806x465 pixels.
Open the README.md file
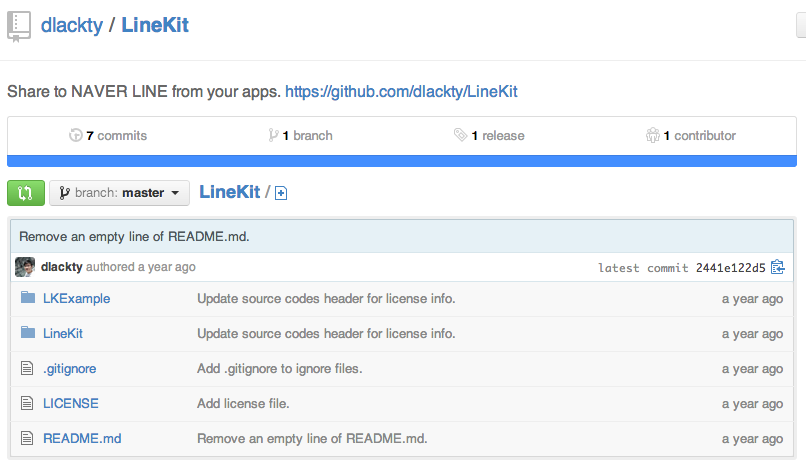pyautogui.click(x=82, y=438)
